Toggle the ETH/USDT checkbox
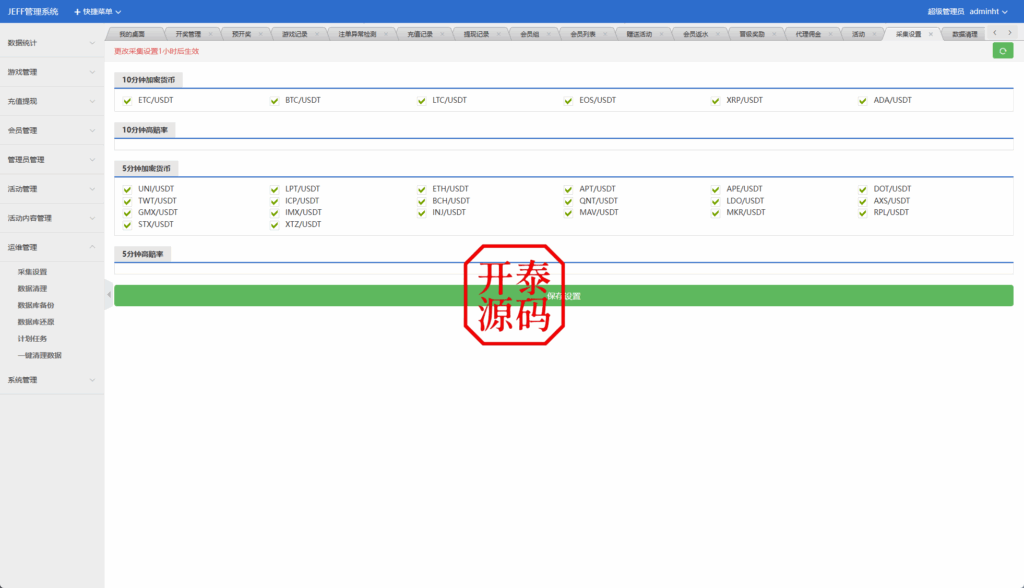The image size is (1024, 588). coord(422,189)
